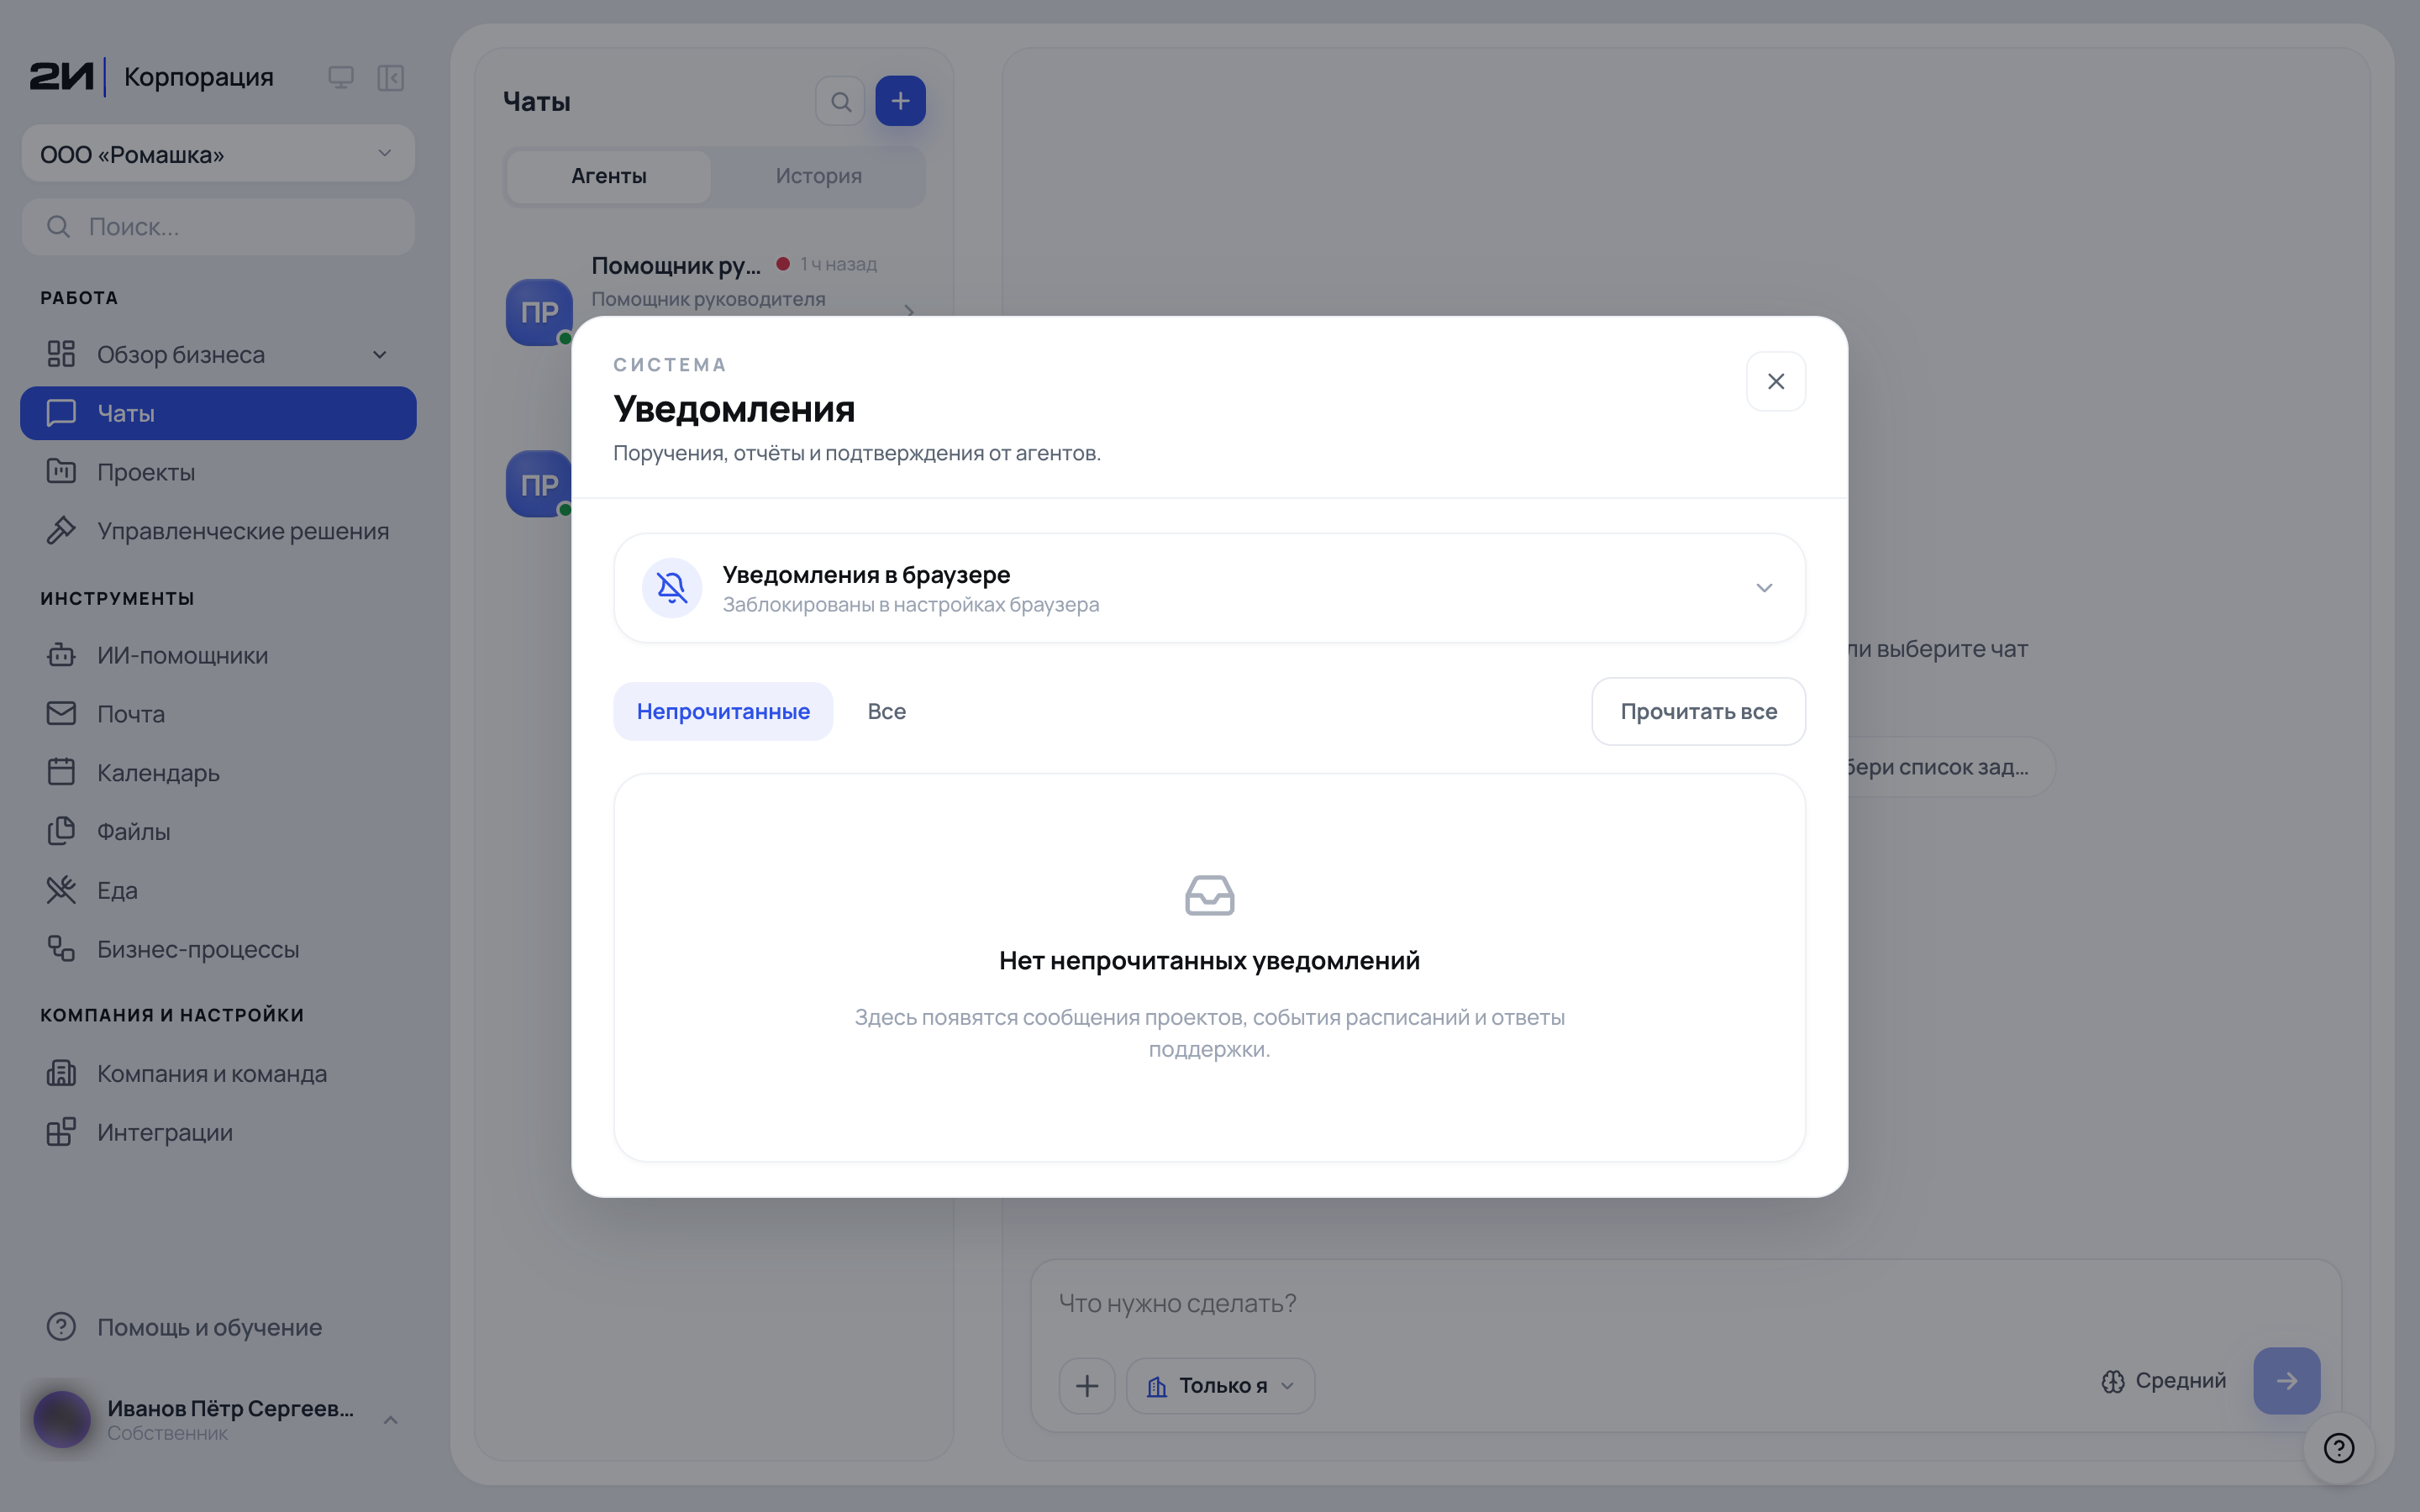Switch to the Все notifications tab

[x=886, y=711]
